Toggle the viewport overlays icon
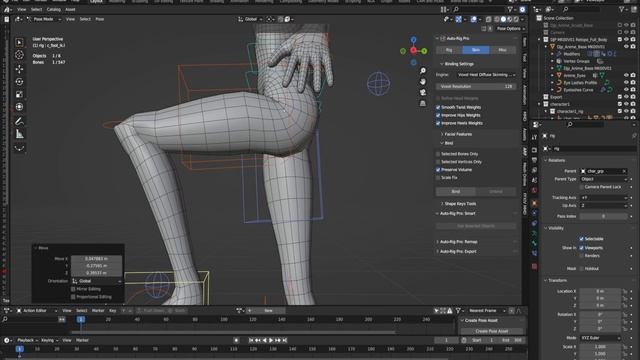640x360 pixels. [x=473, y=19]
